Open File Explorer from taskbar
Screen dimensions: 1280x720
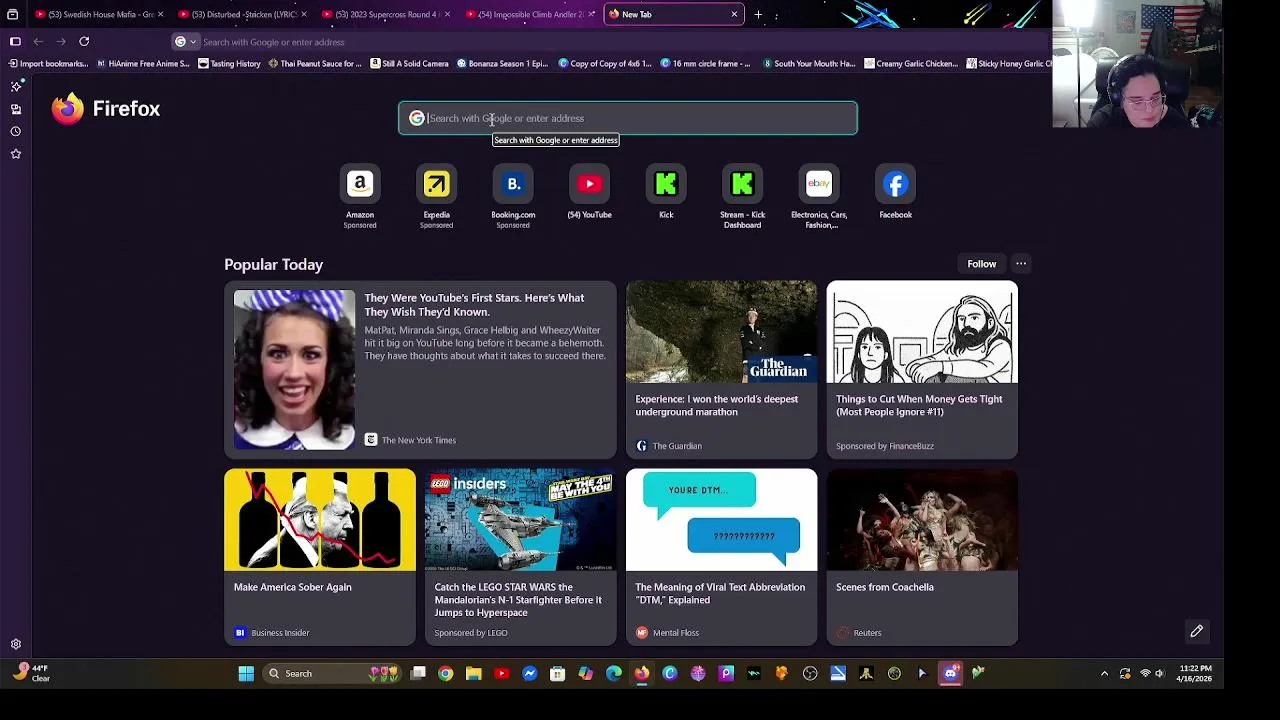coord(474,674)
